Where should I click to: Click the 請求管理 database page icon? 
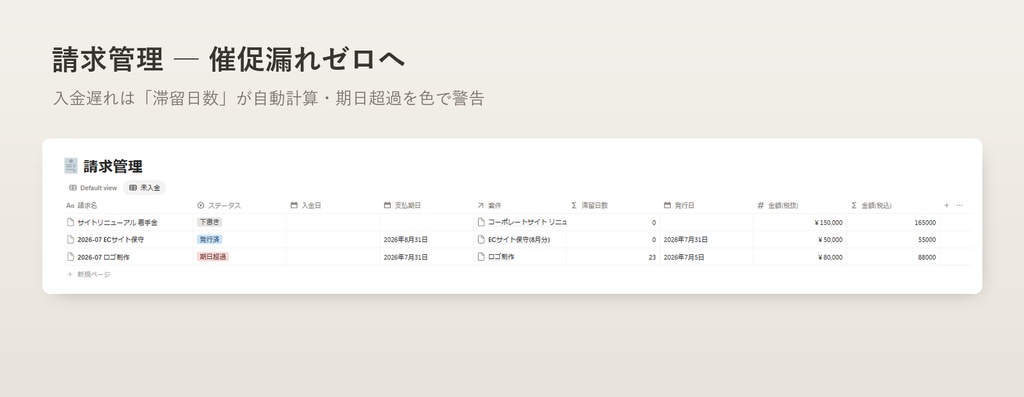coord(71,166)
